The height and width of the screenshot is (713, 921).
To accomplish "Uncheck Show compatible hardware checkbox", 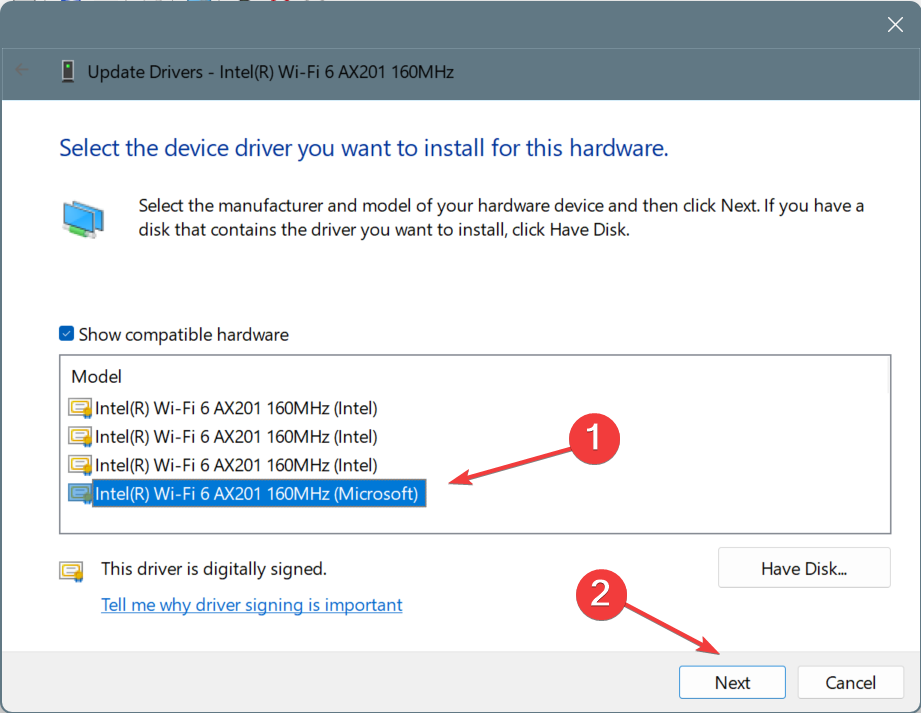I will click(66, 334).
